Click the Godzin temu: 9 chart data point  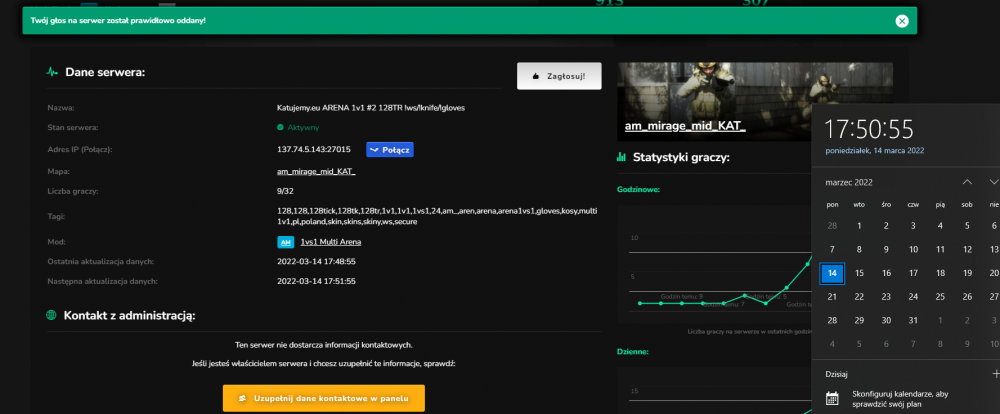point(682,302)
